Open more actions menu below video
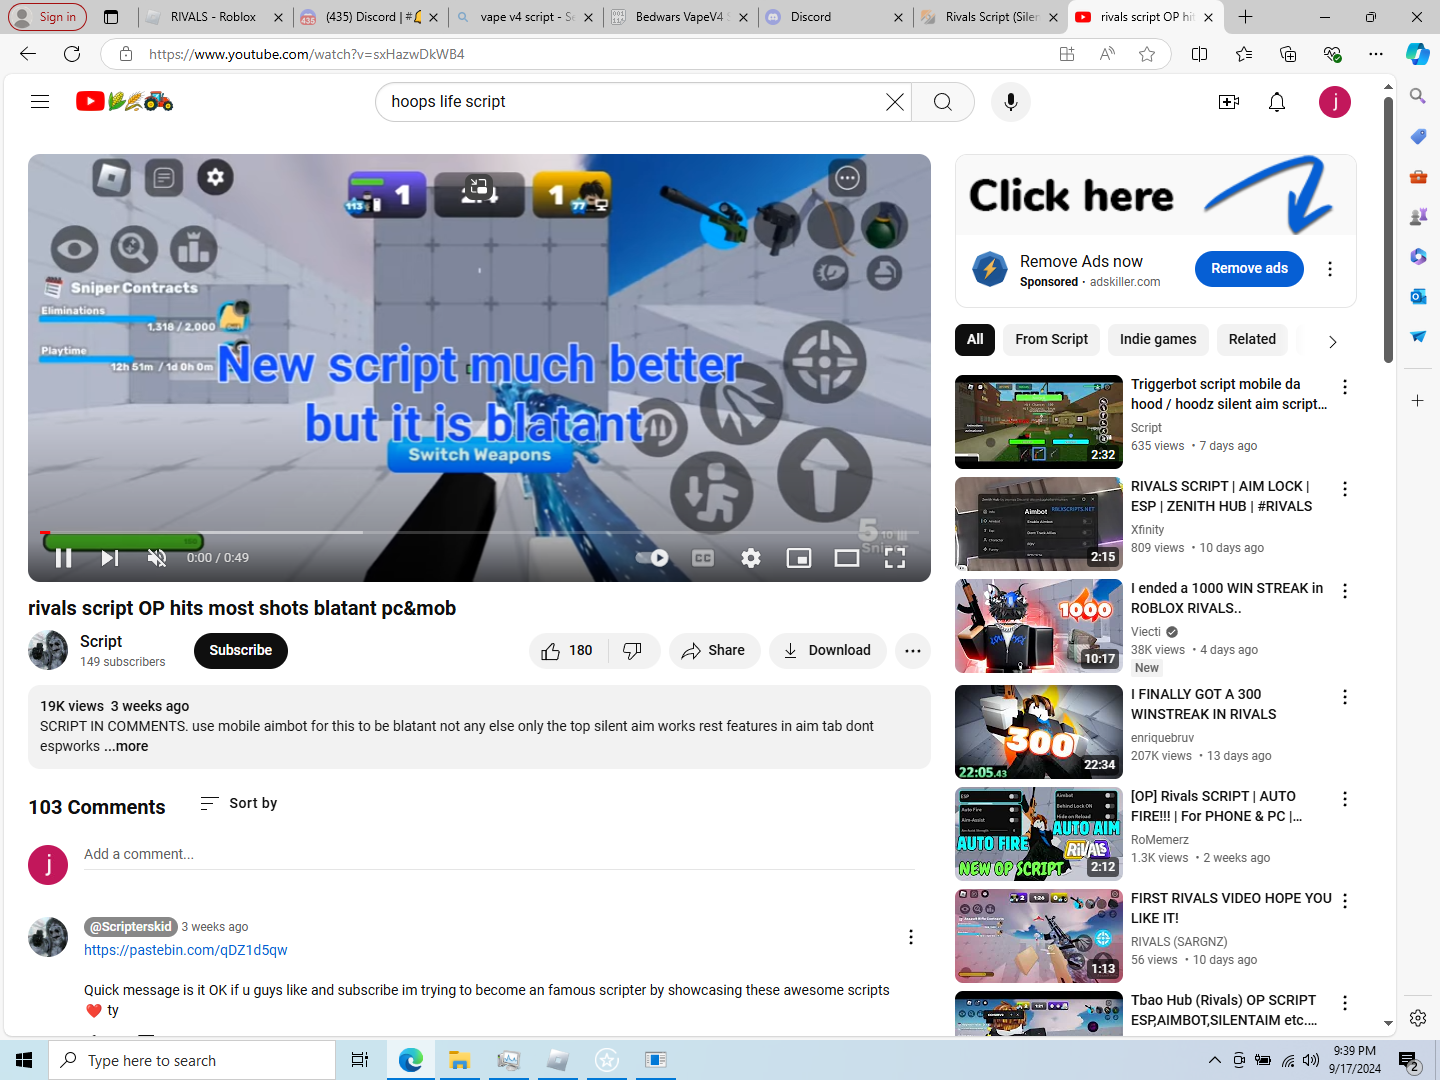1440x1080 pixels. [913, 651]
